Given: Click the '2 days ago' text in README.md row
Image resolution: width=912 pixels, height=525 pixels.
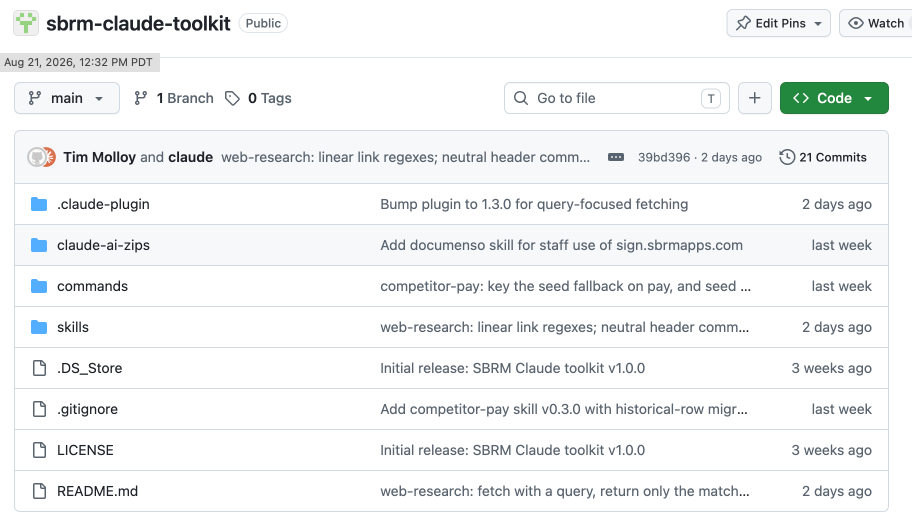Looking at the screenshot, I should [836, 491].
